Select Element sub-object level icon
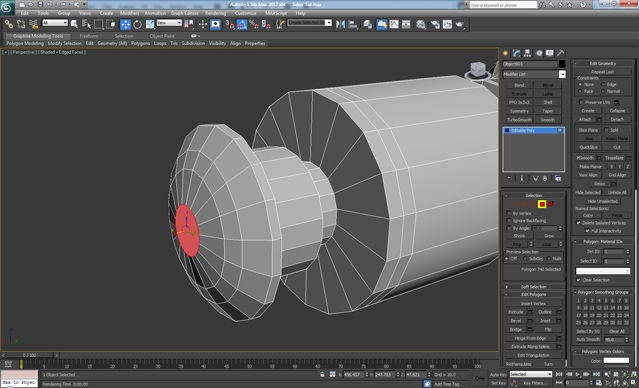The image size is (639, 388). 551,204
